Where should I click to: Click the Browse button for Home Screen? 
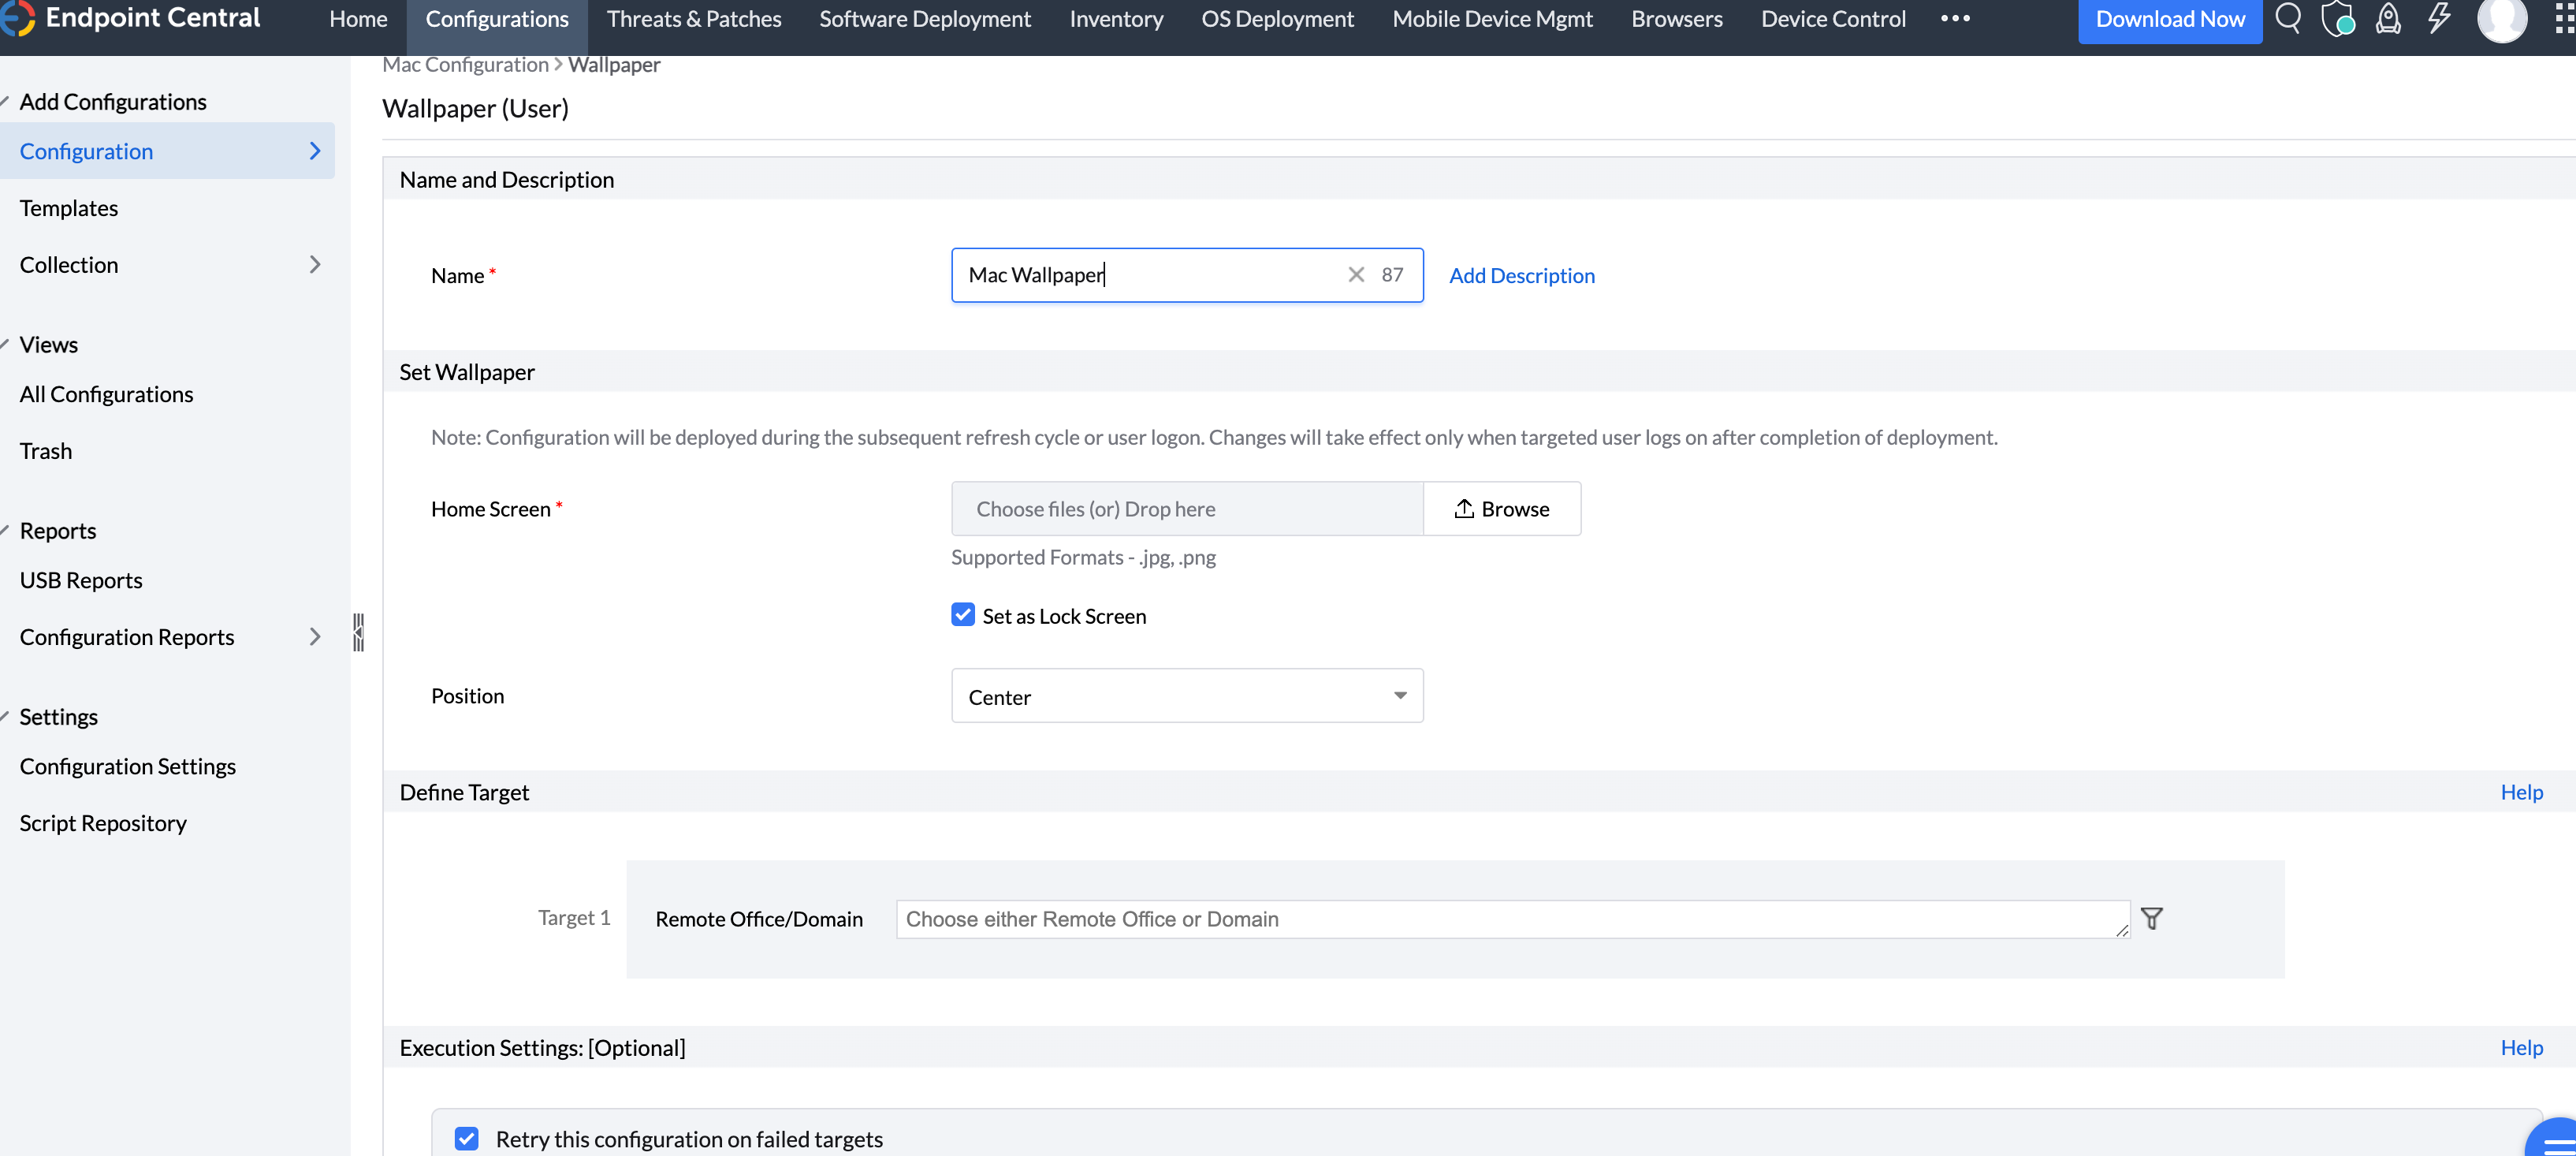[1502, 508]
